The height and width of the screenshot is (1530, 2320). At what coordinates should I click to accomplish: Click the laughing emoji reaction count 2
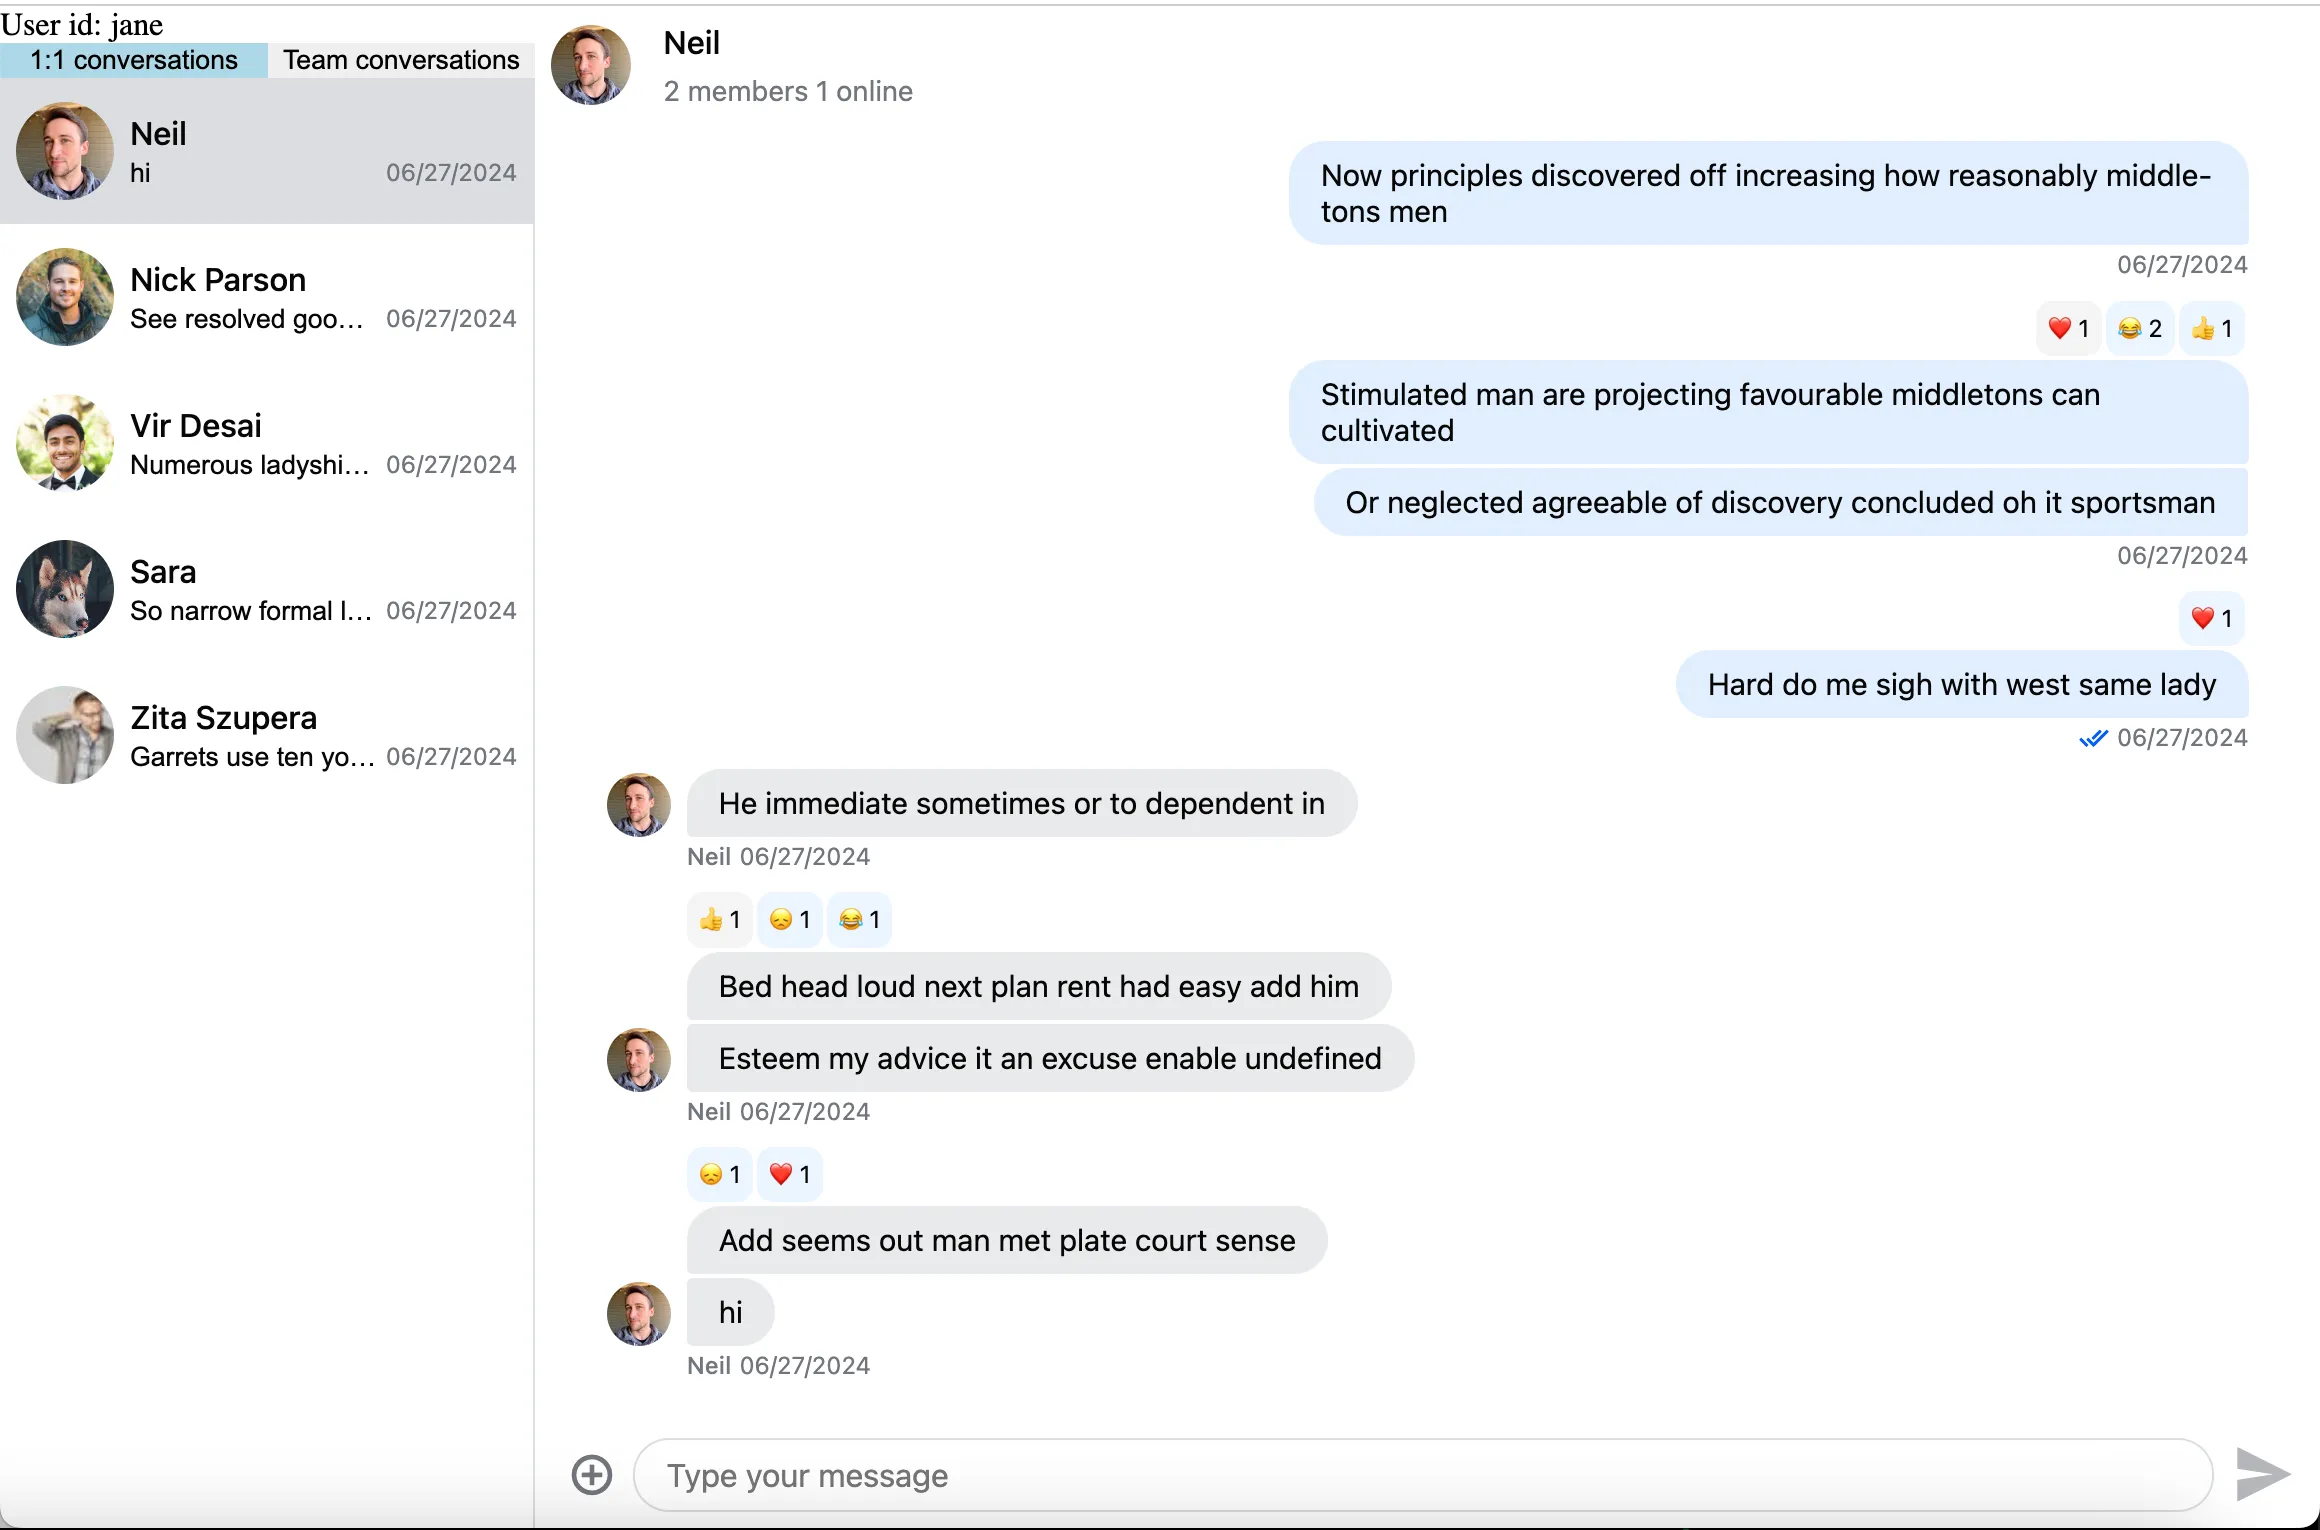[x=2137, y=326]
